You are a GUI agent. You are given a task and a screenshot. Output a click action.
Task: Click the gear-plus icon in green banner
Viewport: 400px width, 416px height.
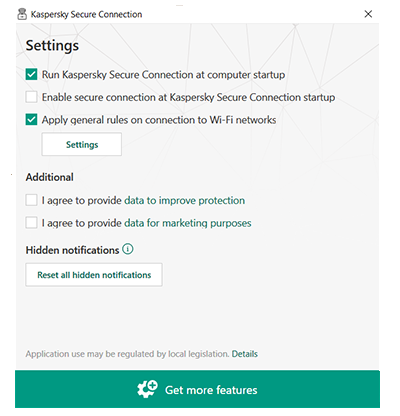pyautogui.click(x=147, y=389)
